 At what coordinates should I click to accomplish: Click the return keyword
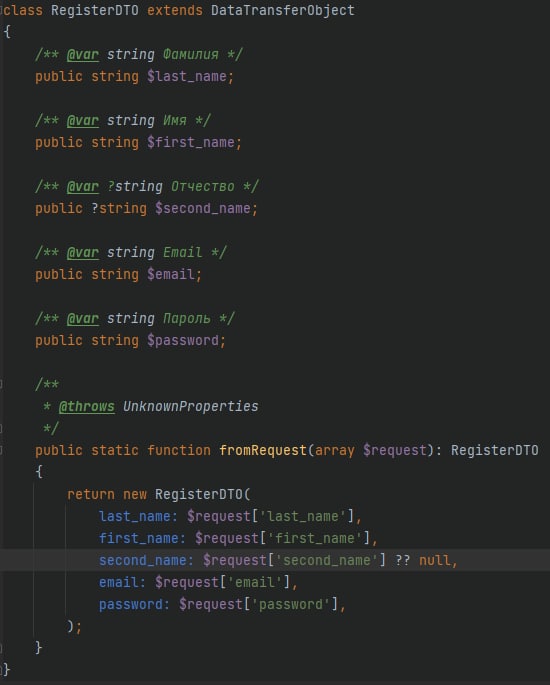tap(91, 495)
